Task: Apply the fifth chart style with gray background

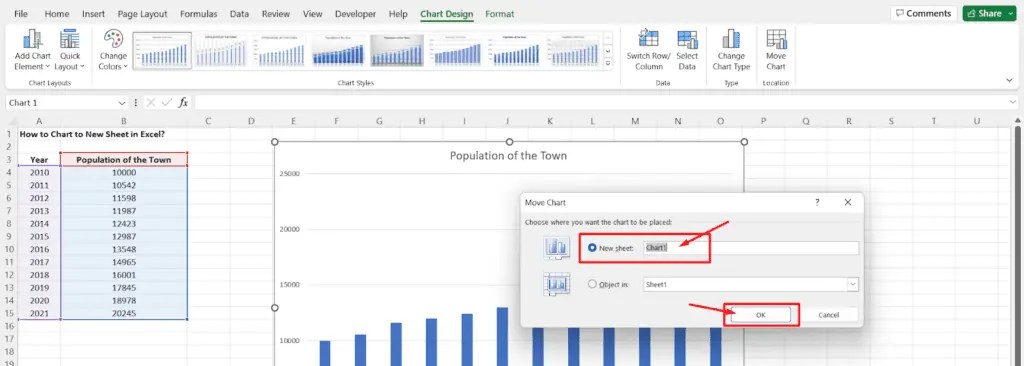Action: 398,50
